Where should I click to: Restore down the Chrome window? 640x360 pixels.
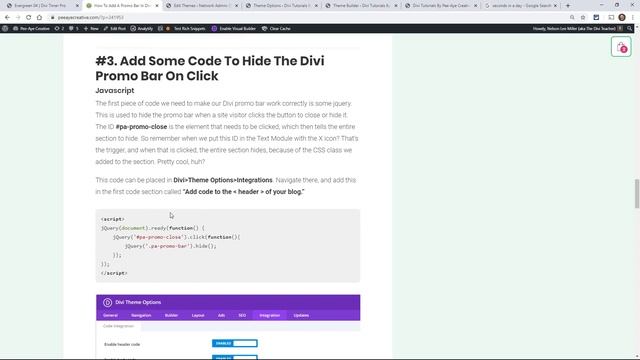coord(617,5)
